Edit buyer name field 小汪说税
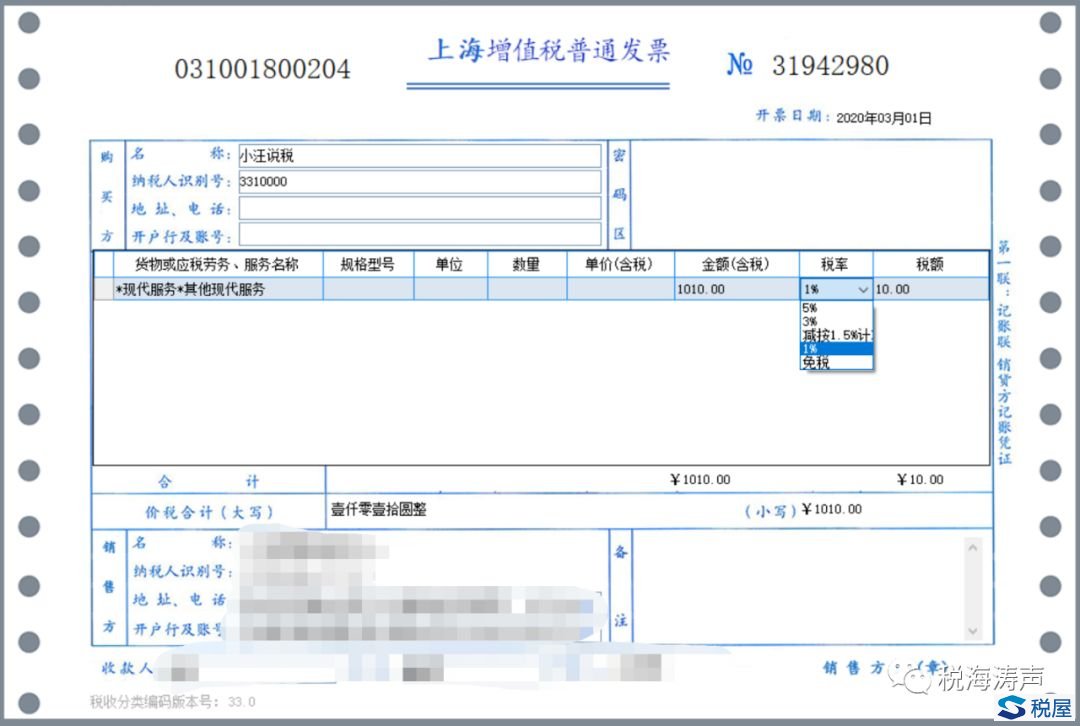Screen dimensions: 1080x726 coord(419,156)
